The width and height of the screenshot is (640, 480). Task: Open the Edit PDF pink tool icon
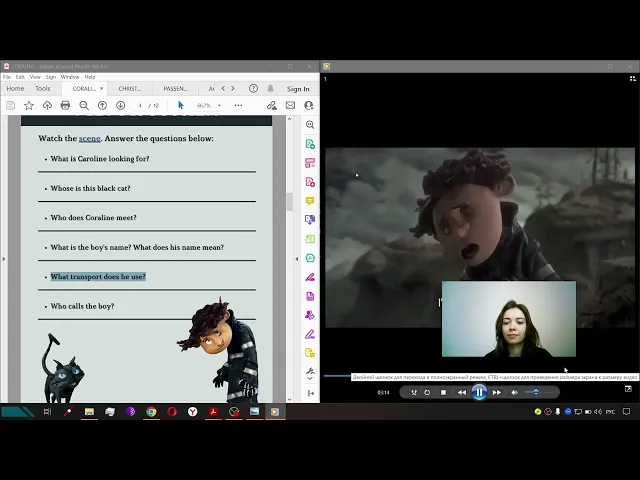pos(310,163)
